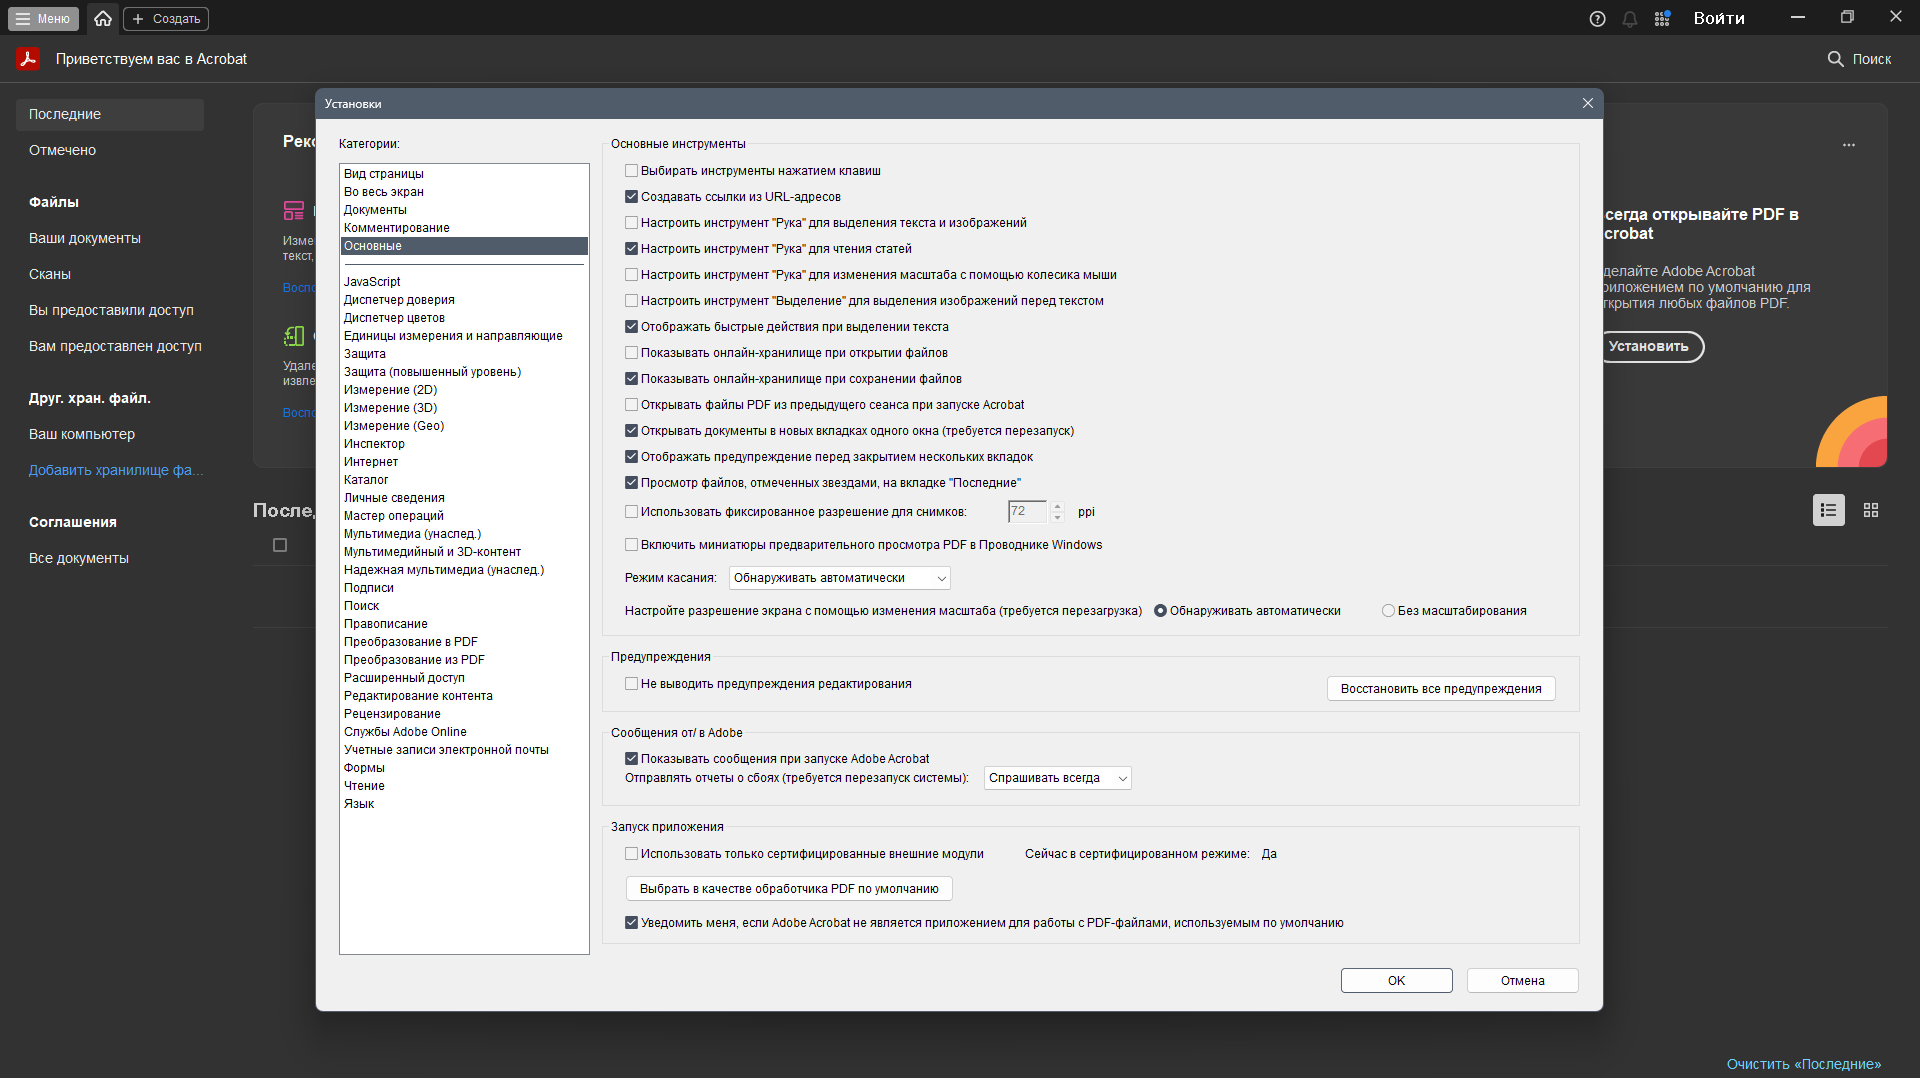Viewport: 1920px width, 1080px height.
Task: Open the Меню hamburger dropdown
Action: 43,19
